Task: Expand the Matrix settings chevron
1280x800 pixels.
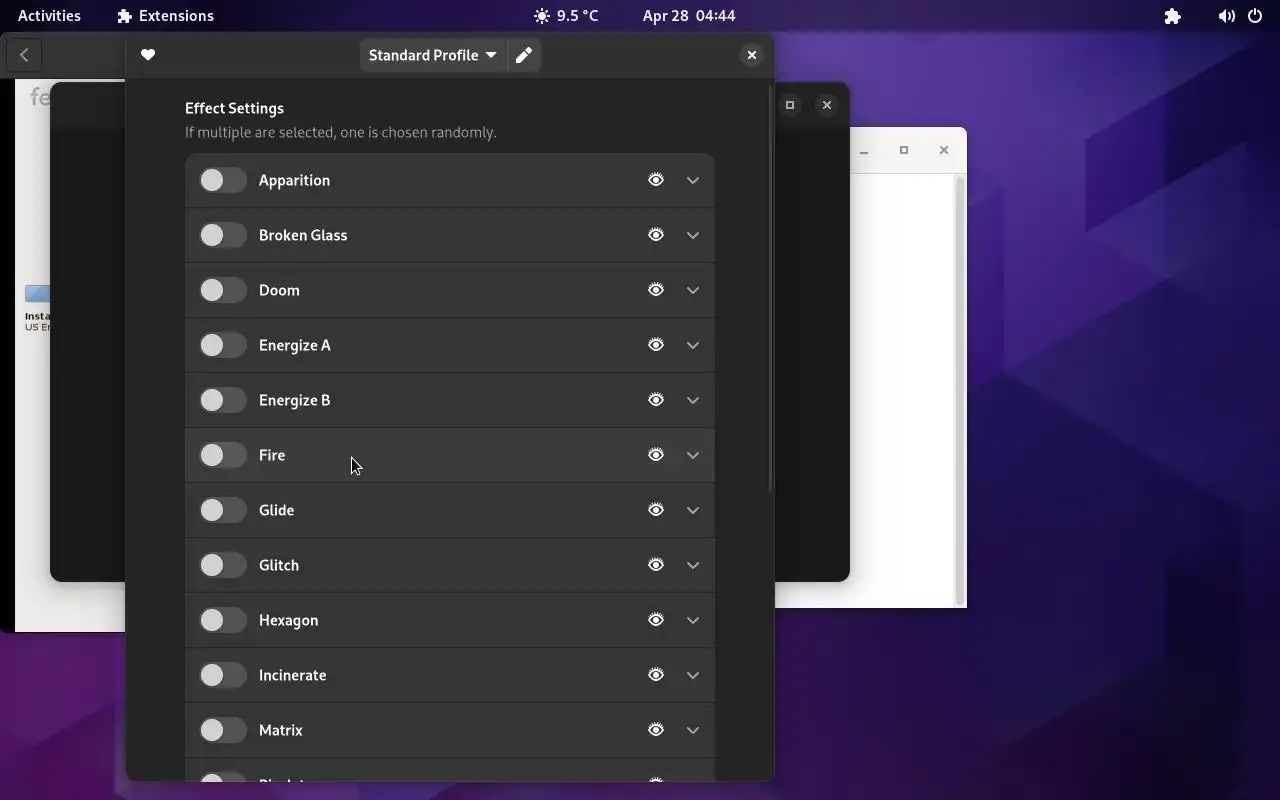Action: pyautogui.click(x=693, y=730)
